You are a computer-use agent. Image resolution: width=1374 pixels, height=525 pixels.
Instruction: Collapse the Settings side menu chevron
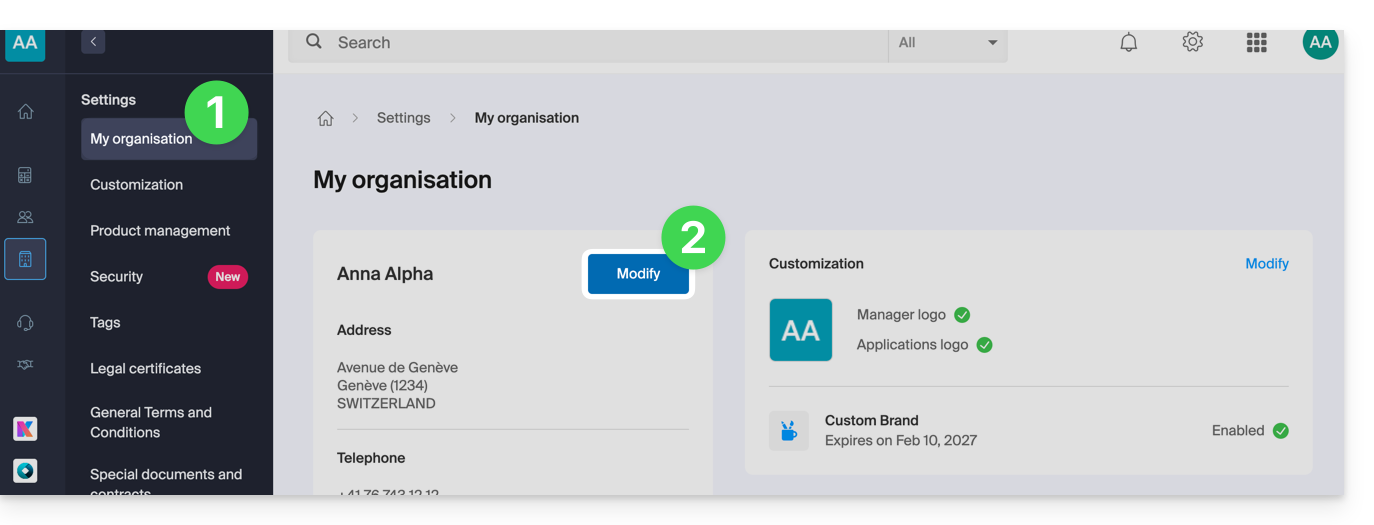coord(93,41)
